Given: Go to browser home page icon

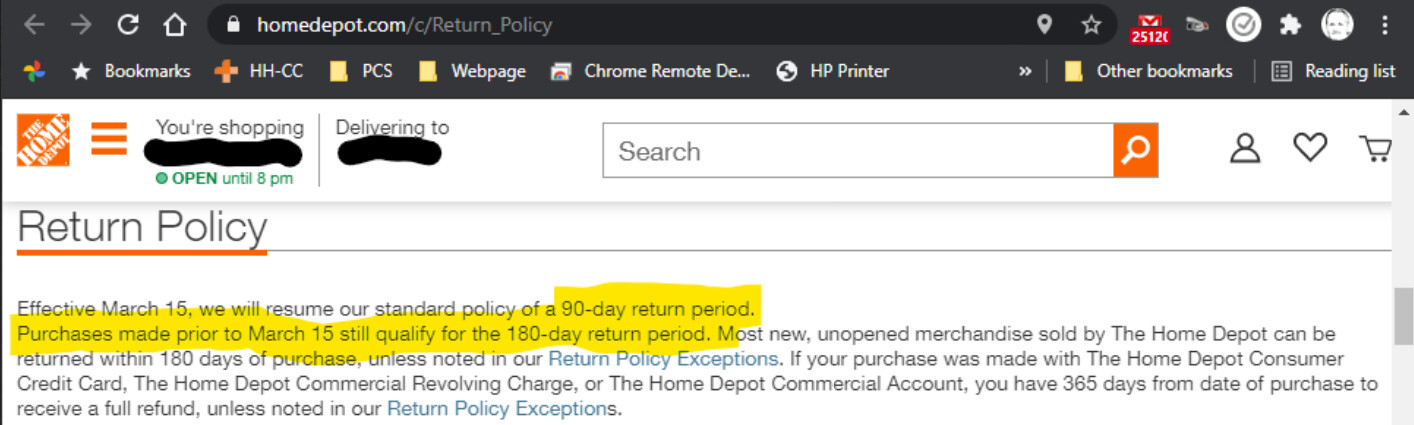Looking at the screenshot, I should tap(175, 25).
